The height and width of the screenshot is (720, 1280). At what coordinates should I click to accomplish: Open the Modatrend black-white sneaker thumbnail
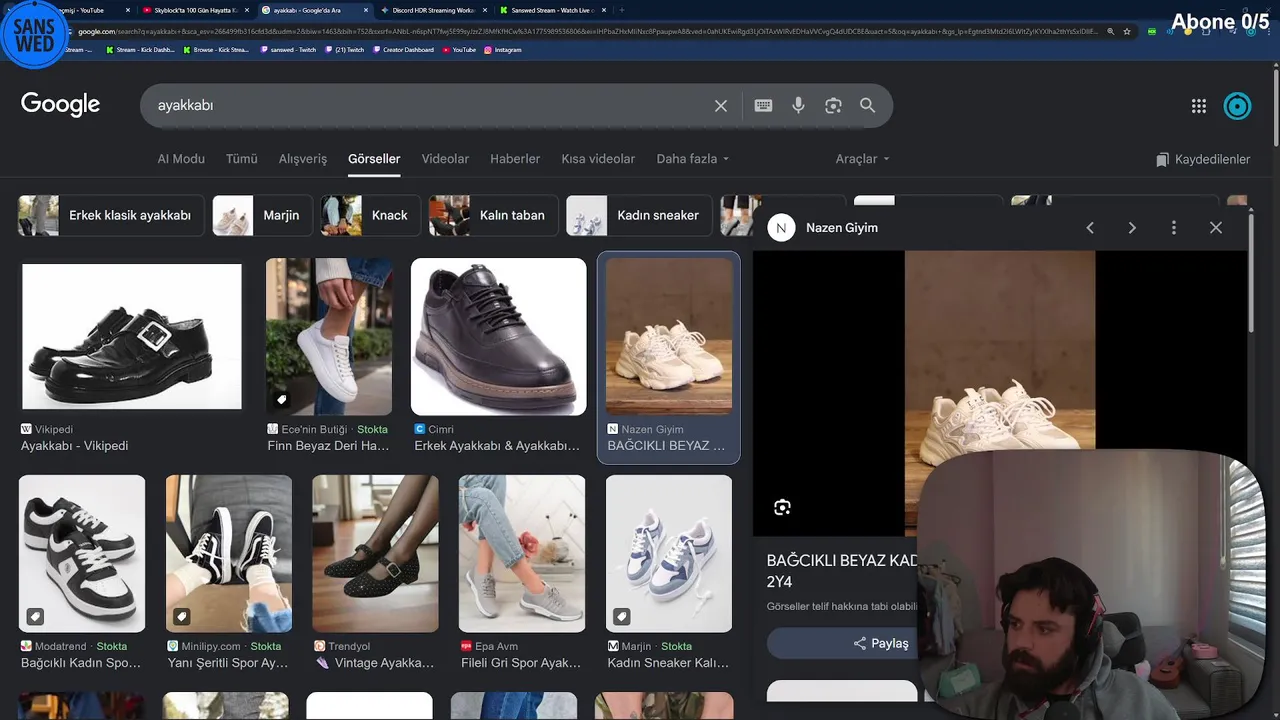point(82,553)
